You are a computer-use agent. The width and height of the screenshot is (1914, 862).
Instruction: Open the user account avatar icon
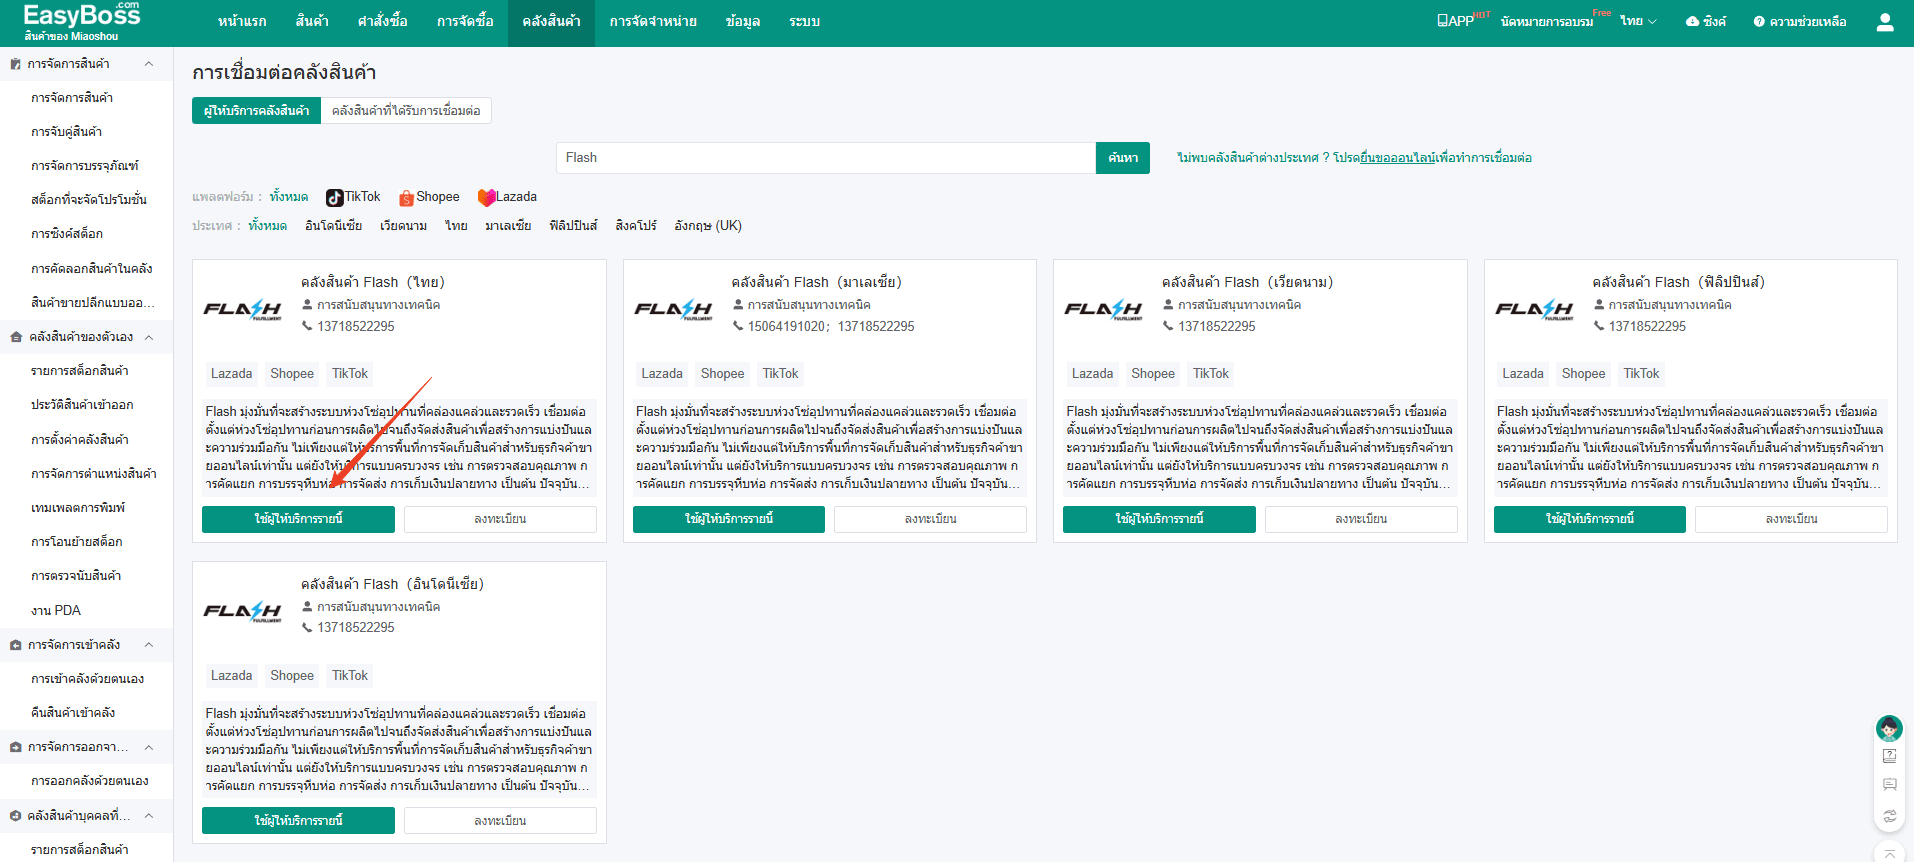(x=1885, y=21)
